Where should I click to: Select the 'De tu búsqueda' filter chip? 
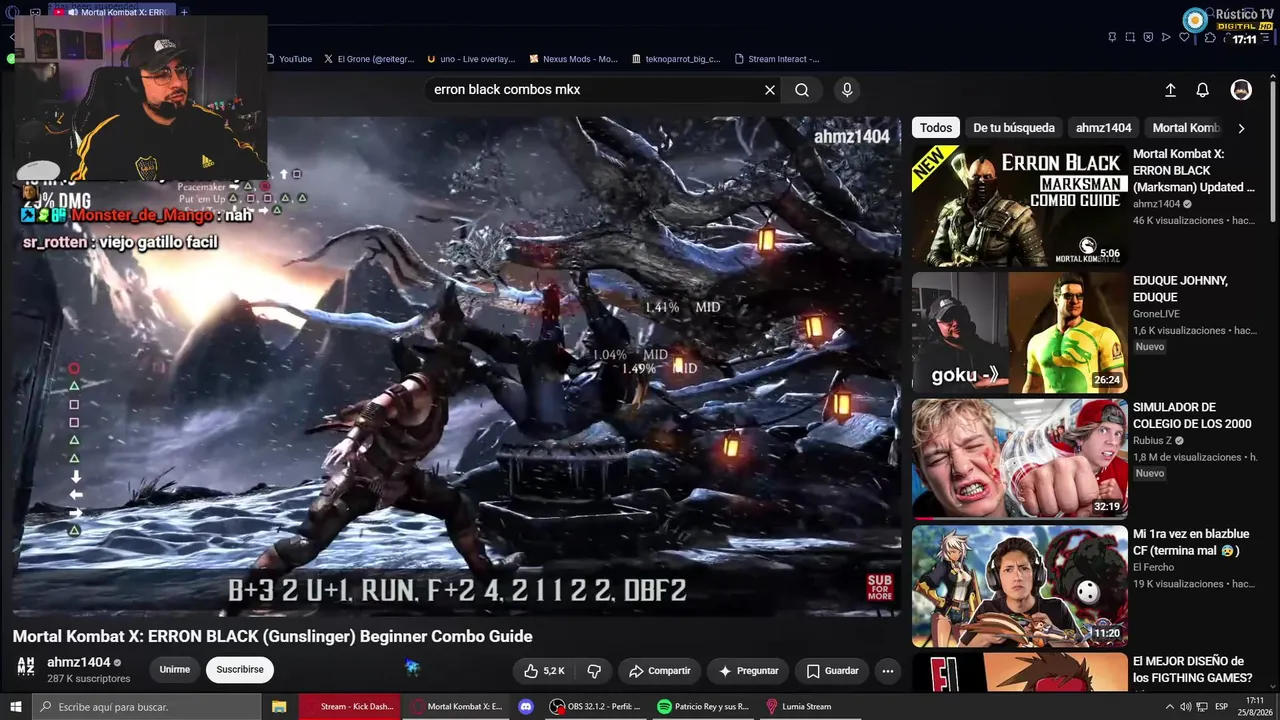[x=1014, y=128]
